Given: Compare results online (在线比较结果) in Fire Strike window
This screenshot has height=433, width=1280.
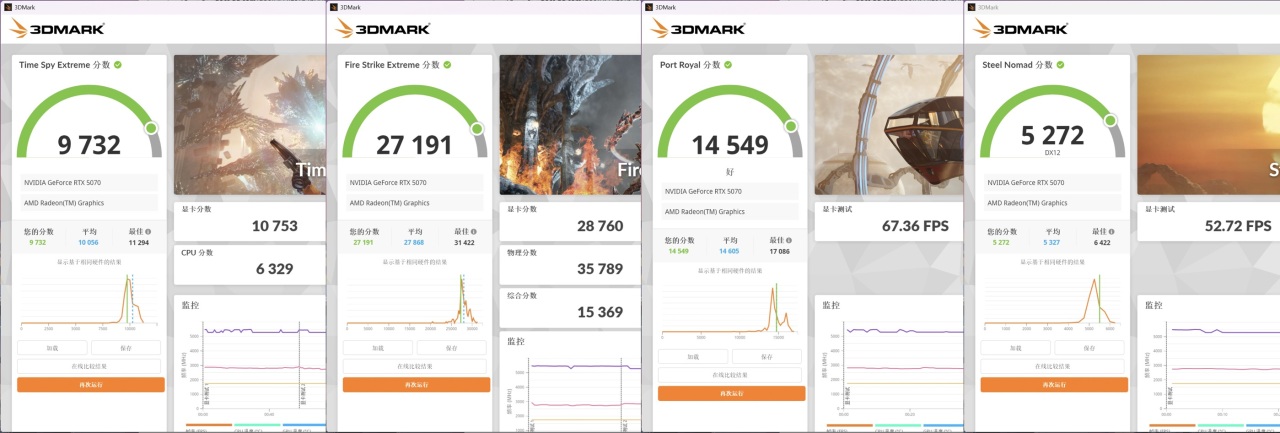Looking at the screenshot, I should [x=415, y=366].
